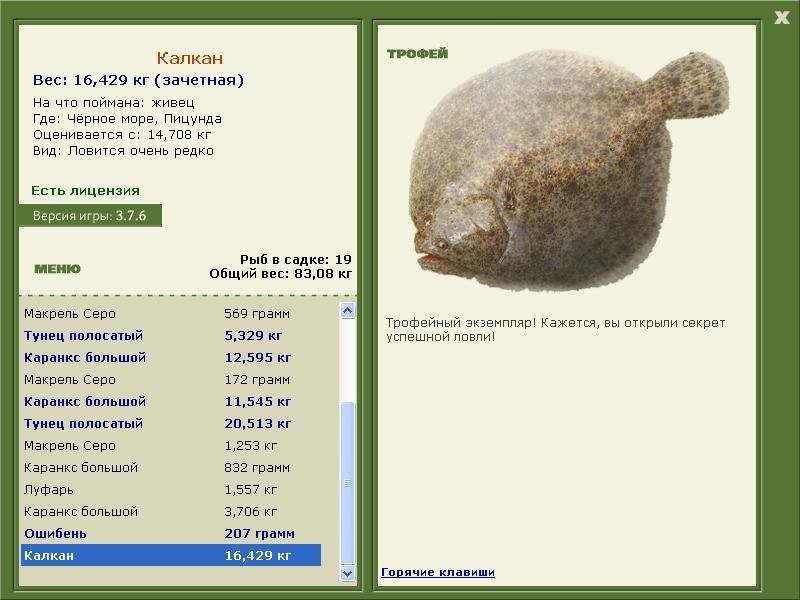Select Калкан 16,429 кг in the list

pyautogui.click(x=171, y=555)
